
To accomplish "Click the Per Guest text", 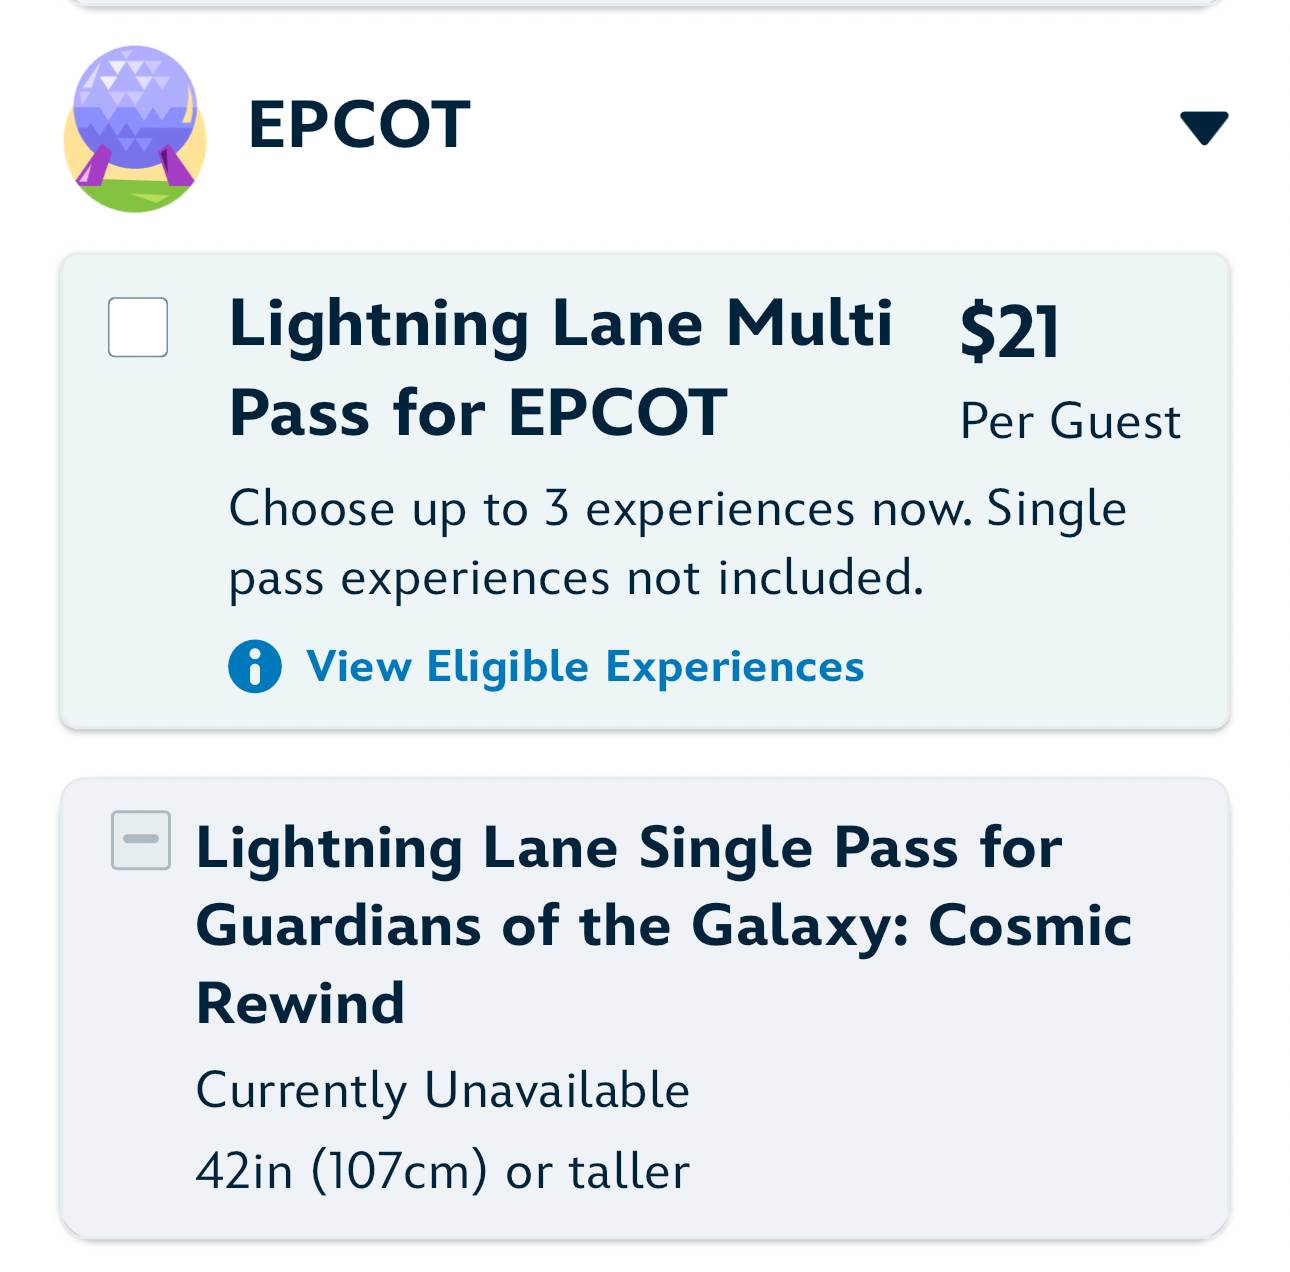I will (1070, 421).
